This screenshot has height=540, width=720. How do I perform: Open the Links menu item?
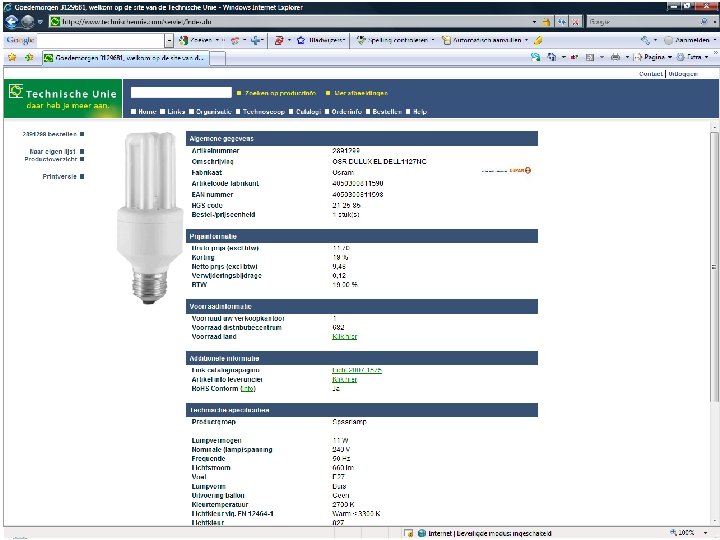(173, 112)
